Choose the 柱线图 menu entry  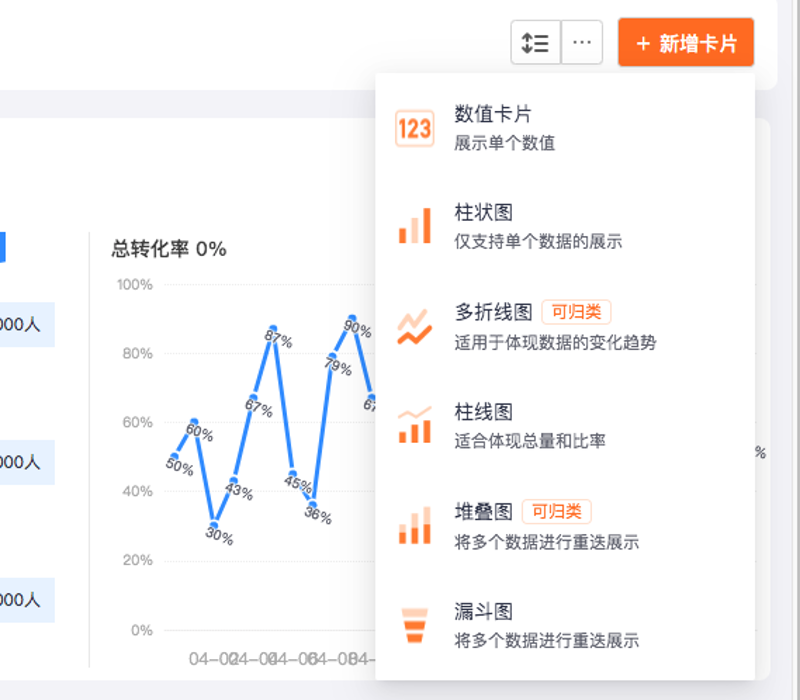coord(565,426)
